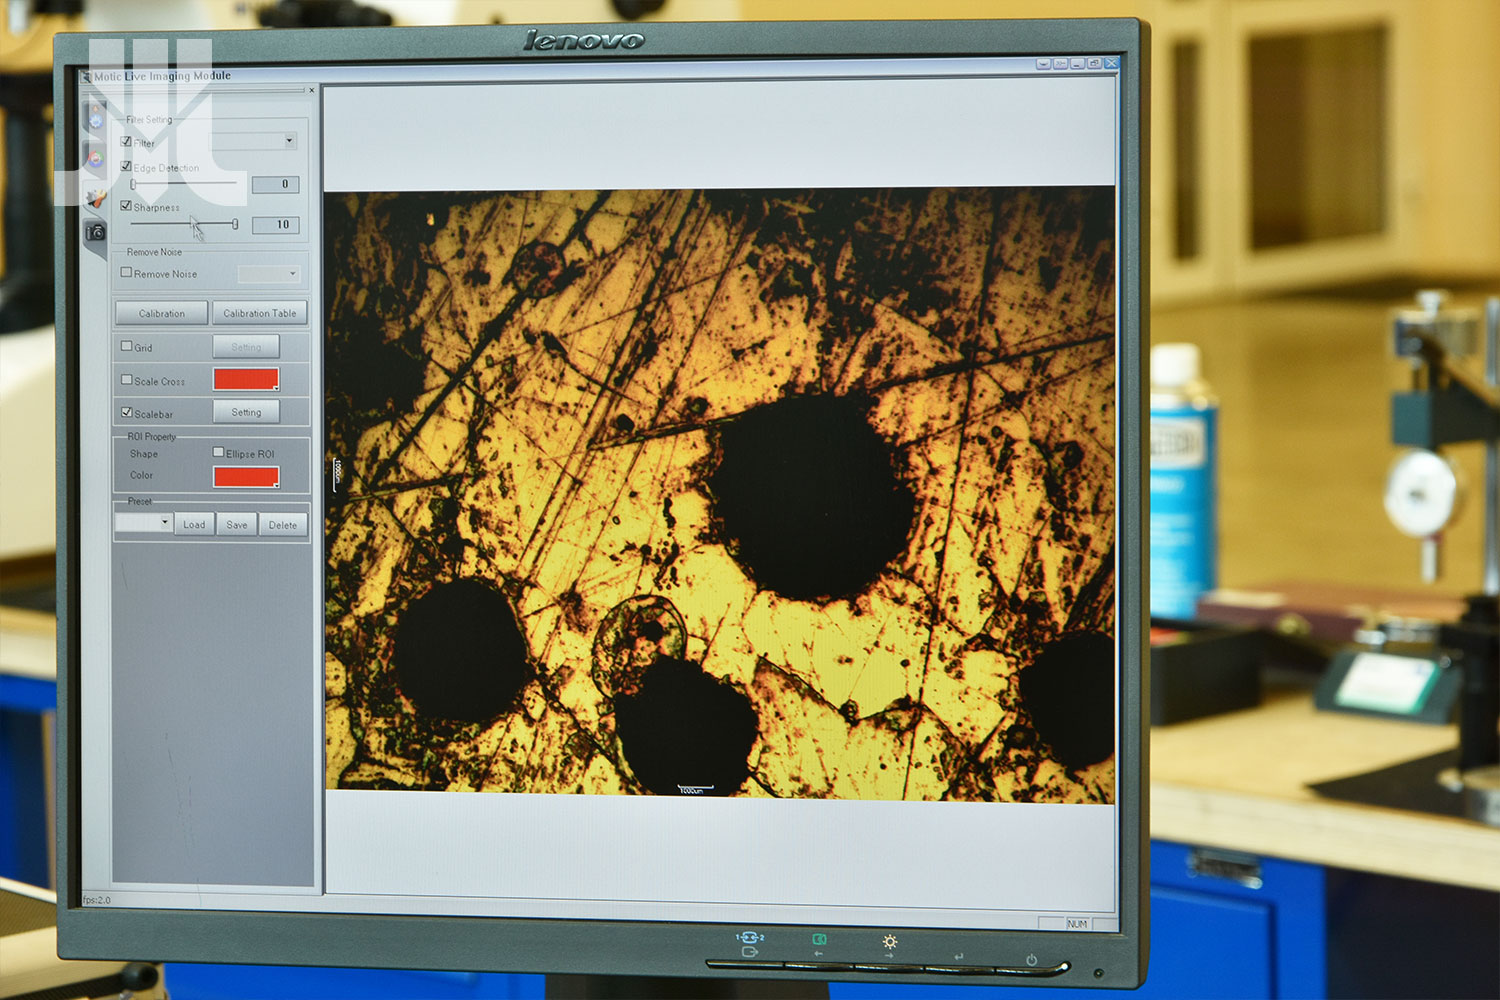Open the first side tab with gear icon

coord(95,118)
